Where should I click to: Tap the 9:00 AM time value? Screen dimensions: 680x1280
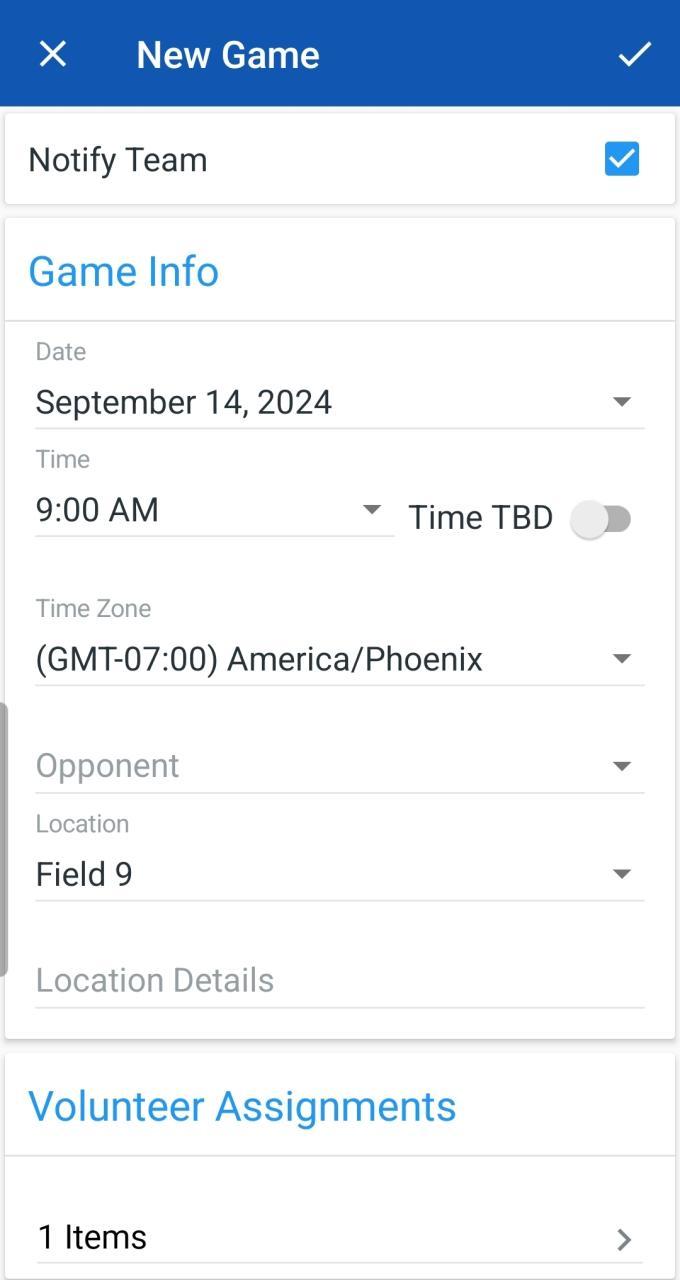pos(97,510)
